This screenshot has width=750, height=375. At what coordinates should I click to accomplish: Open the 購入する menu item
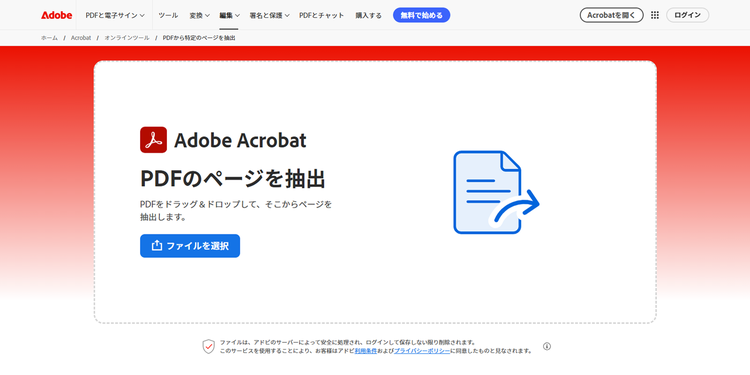(368, 15)
